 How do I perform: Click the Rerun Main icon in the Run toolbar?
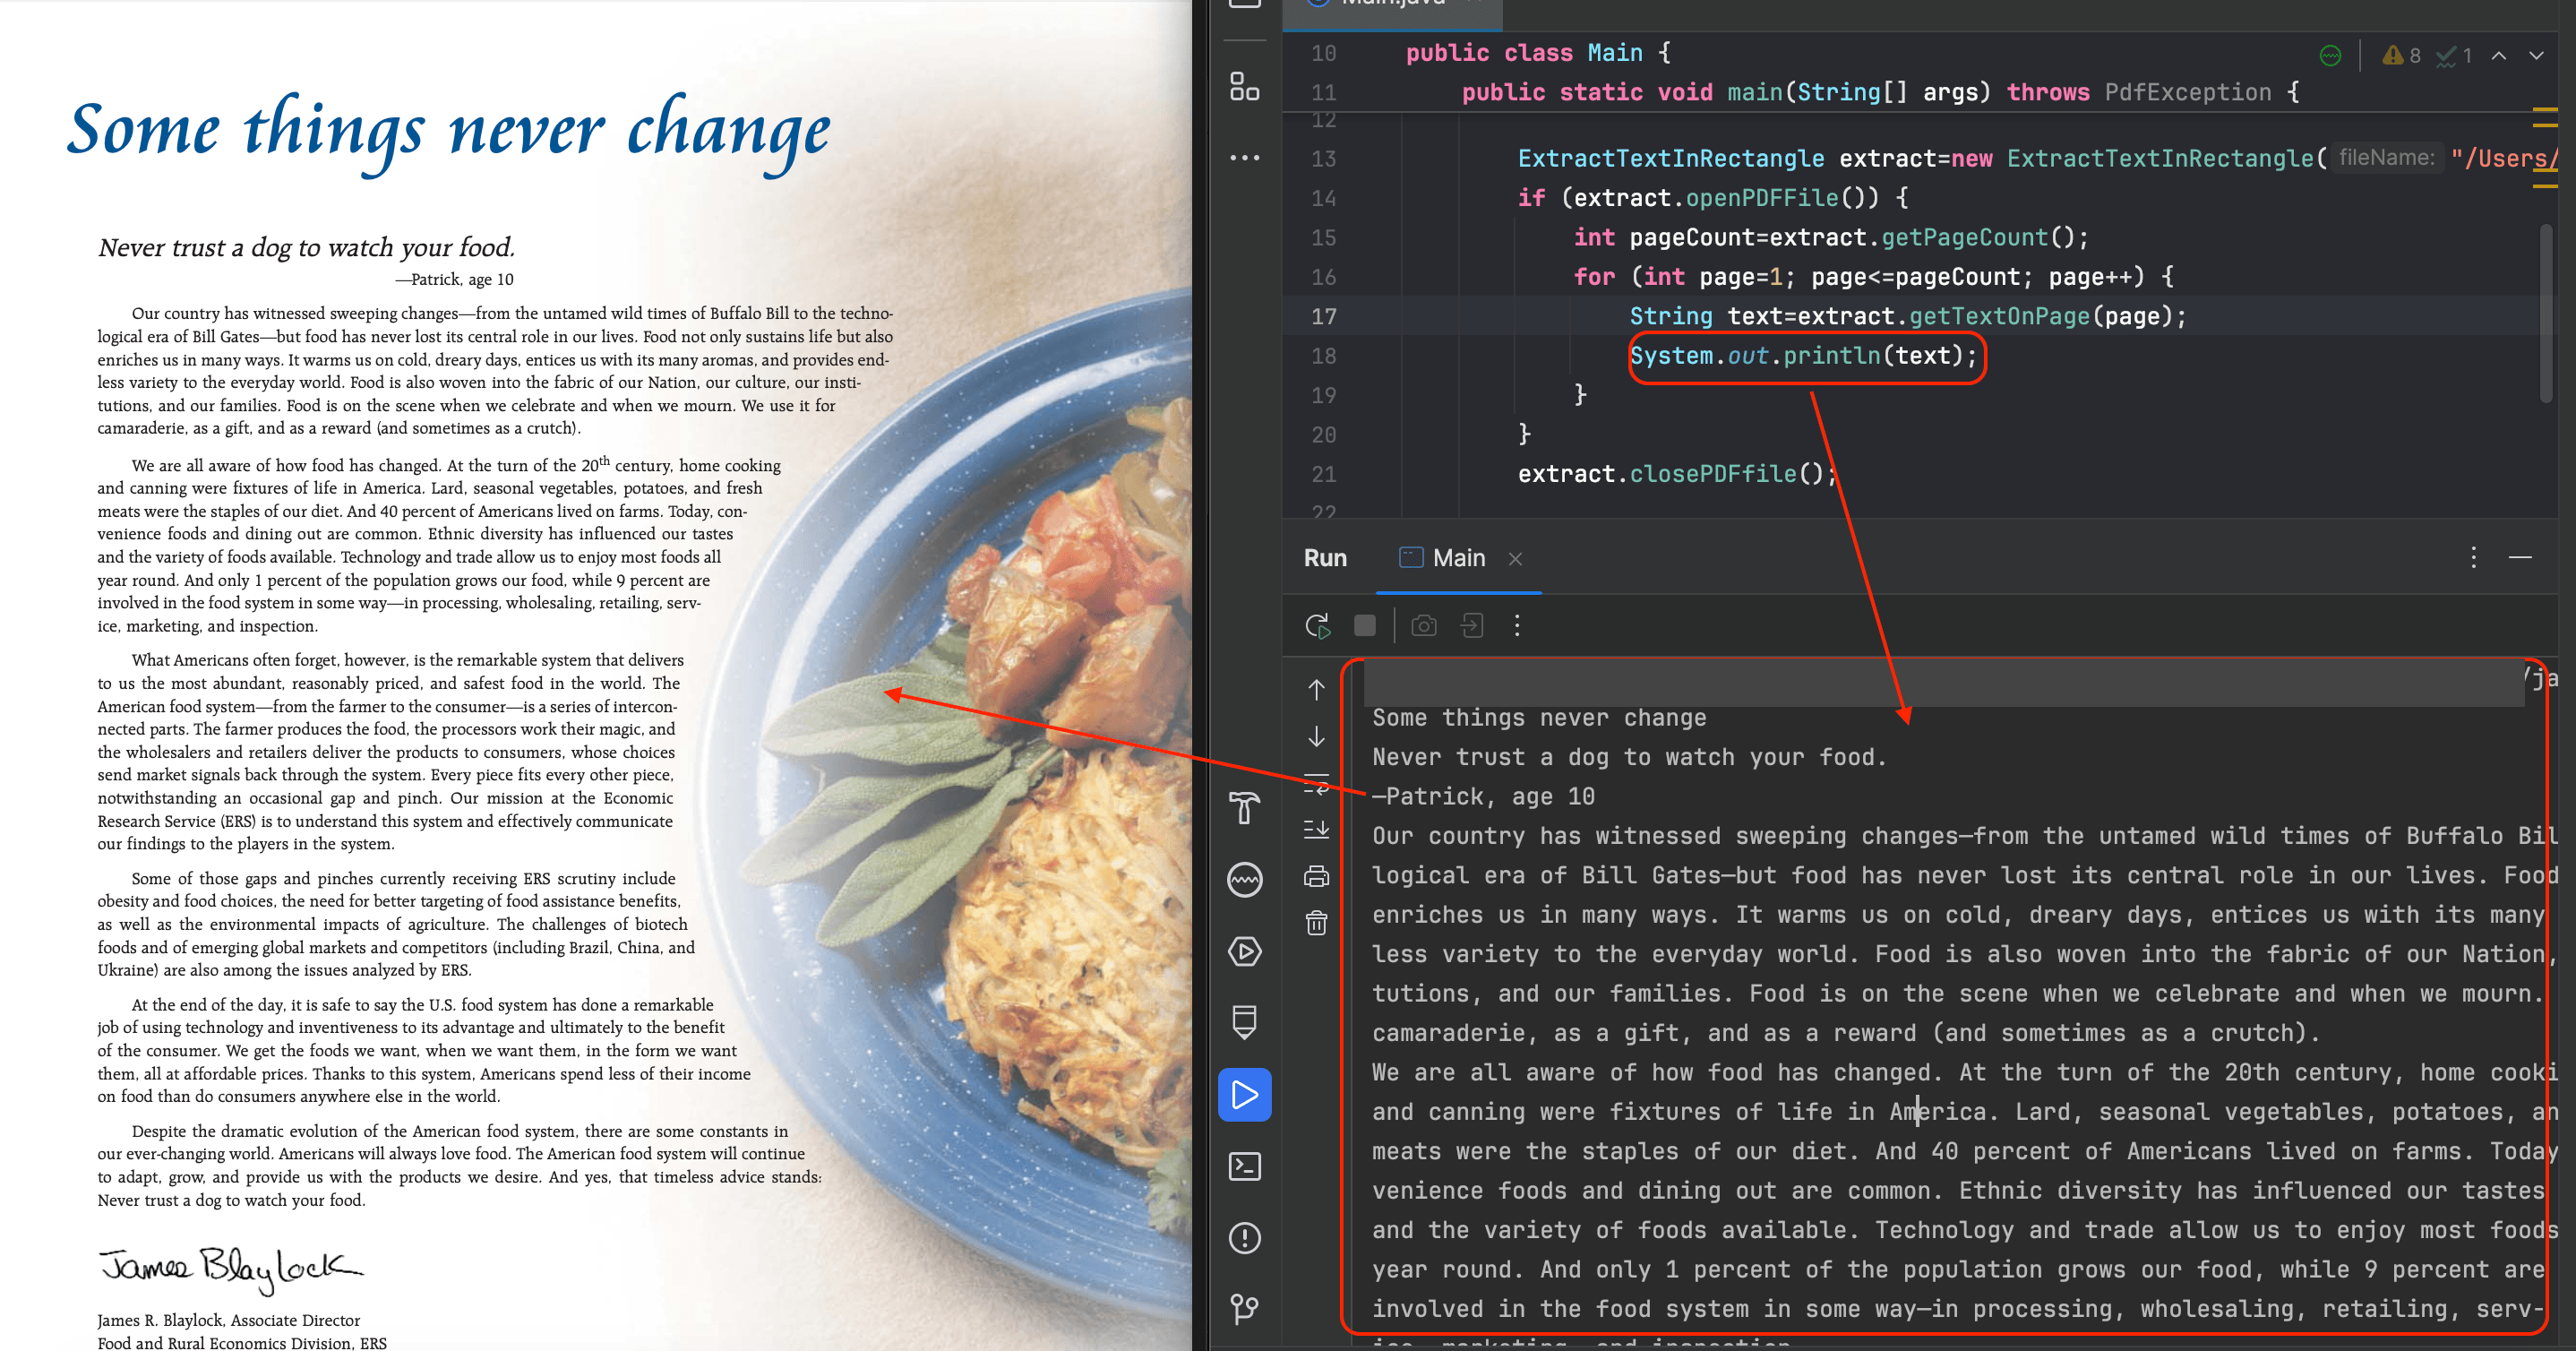pyautogui.click(x=1317, y=626)
